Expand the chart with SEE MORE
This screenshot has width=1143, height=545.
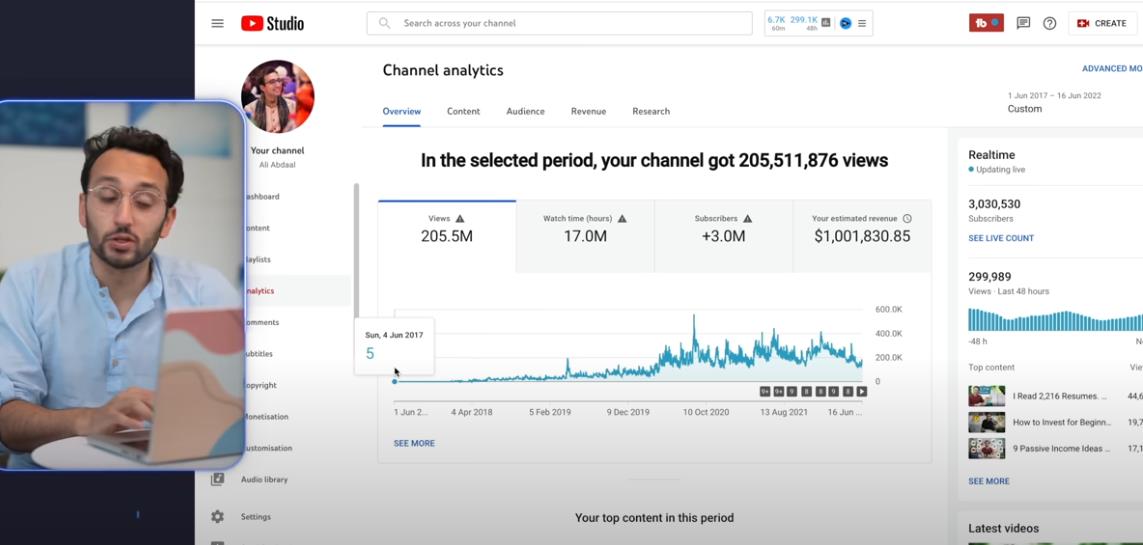(414, 443)
